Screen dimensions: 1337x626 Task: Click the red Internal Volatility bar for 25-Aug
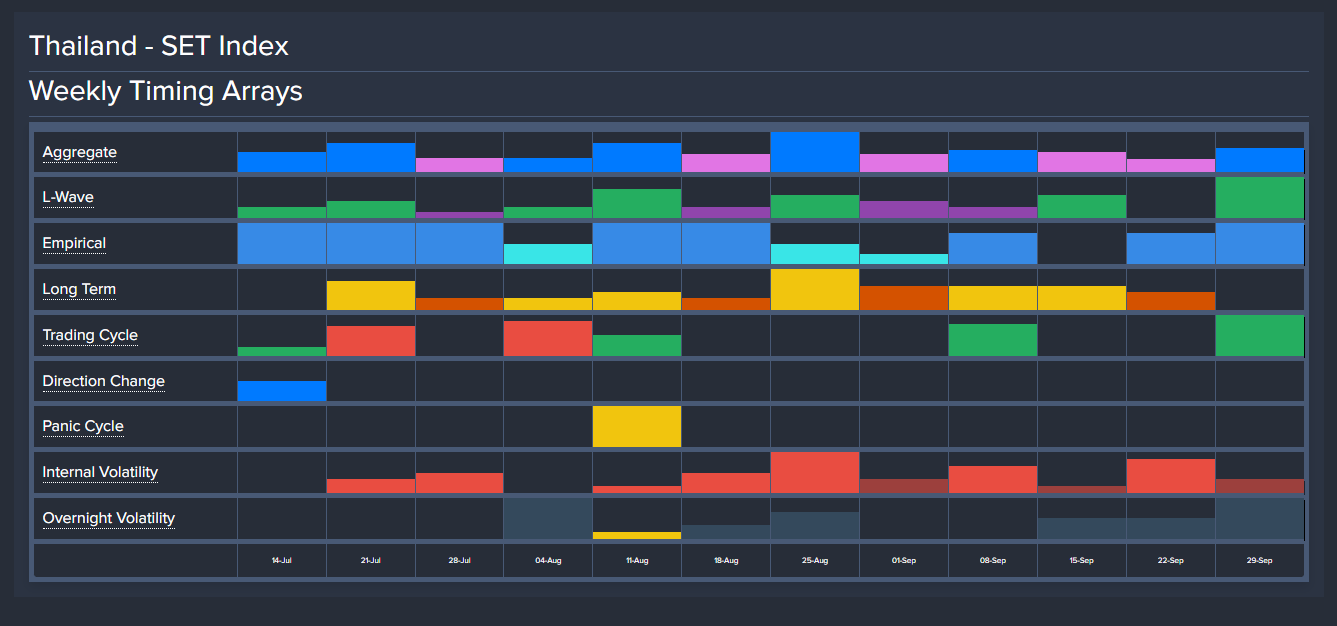815,472
